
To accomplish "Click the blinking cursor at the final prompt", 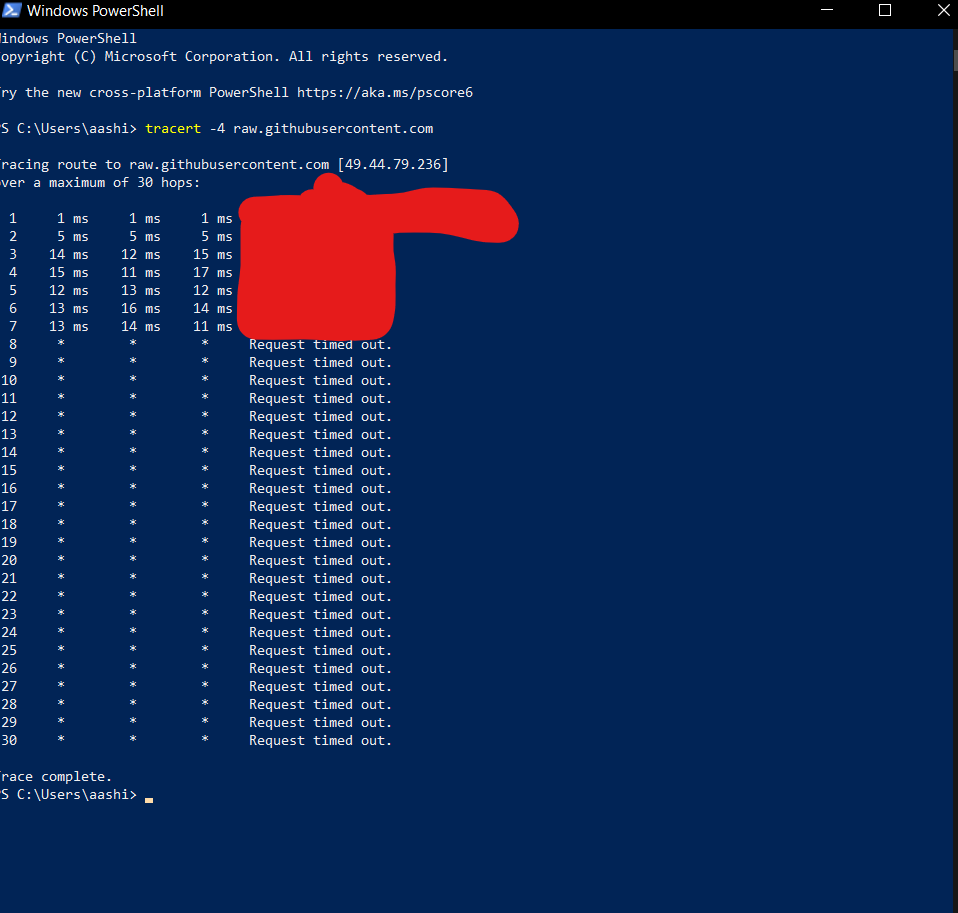I will pos(148,800).
